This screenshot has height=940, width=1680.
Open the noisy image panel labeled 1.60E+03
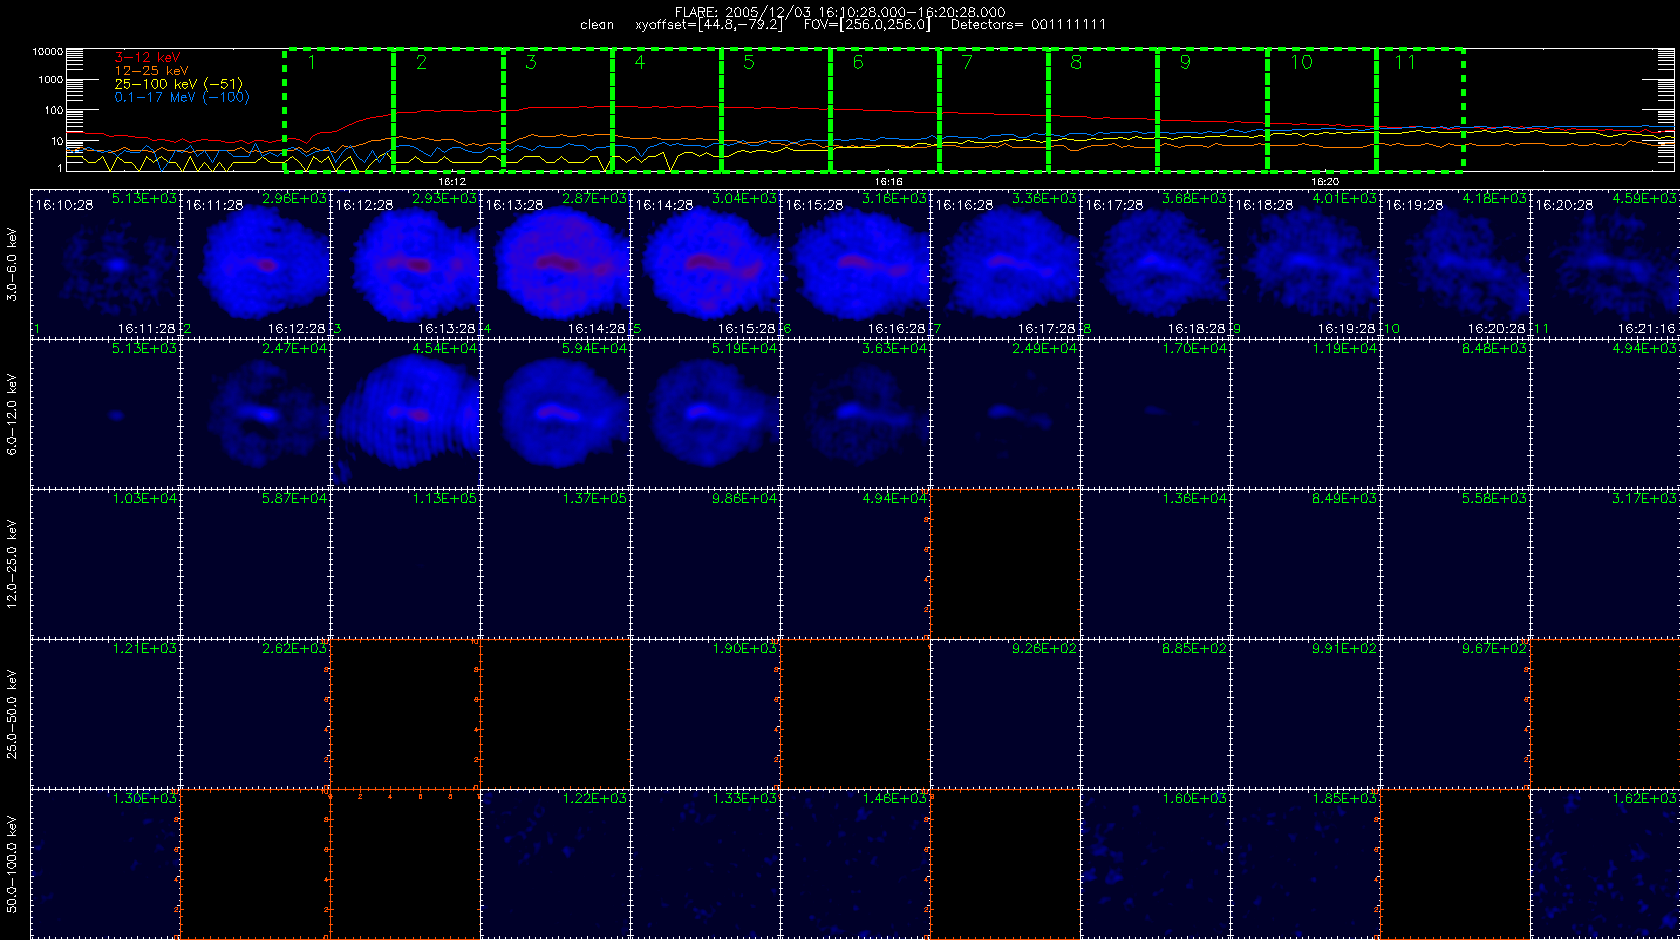(x=1155, y=864)
